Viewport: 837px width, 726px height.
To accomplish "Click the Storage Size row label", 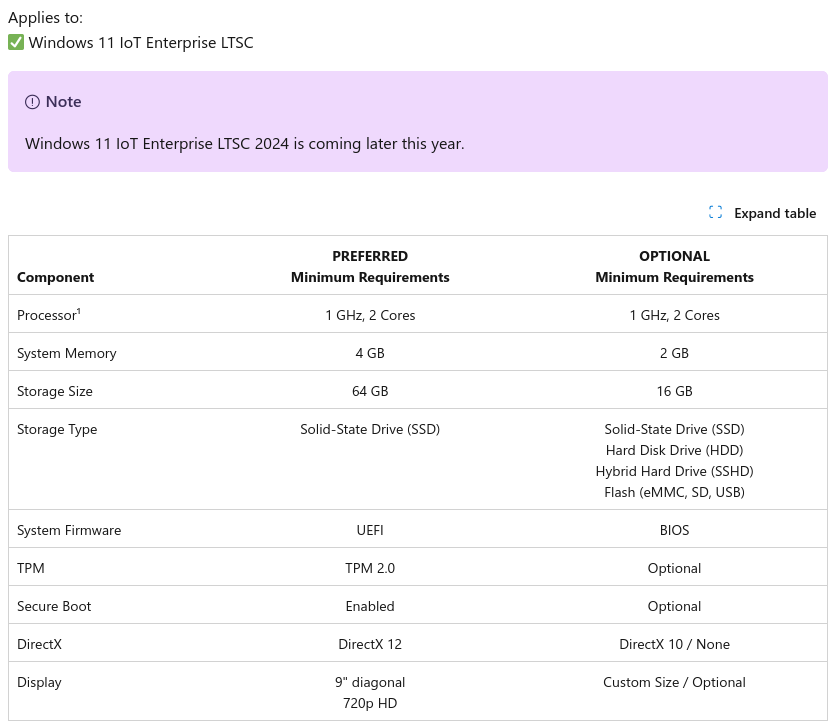I will coord(55,391).
